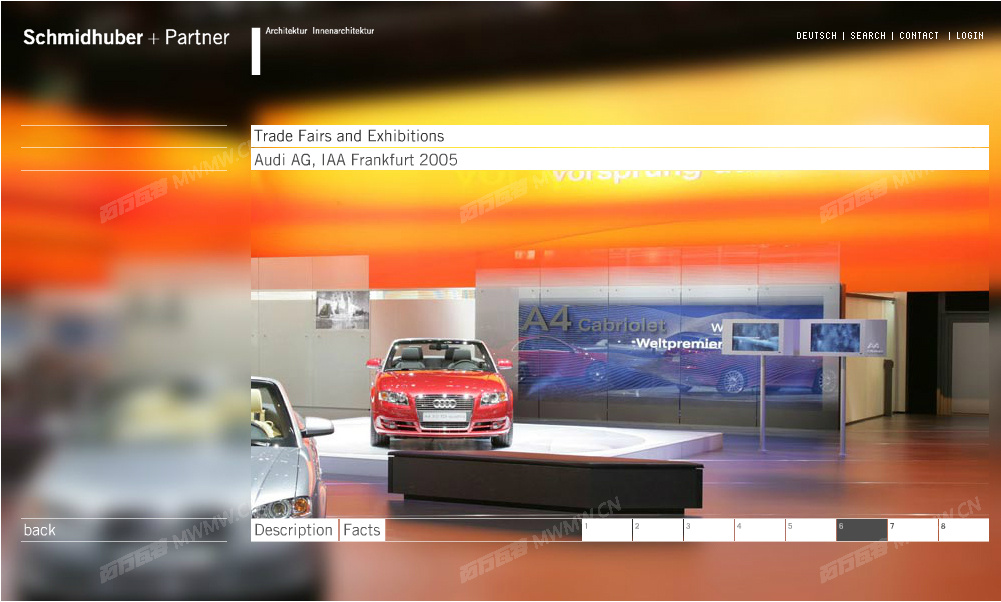
Task: Click the LOGIN link
Action: pos(970,36)
